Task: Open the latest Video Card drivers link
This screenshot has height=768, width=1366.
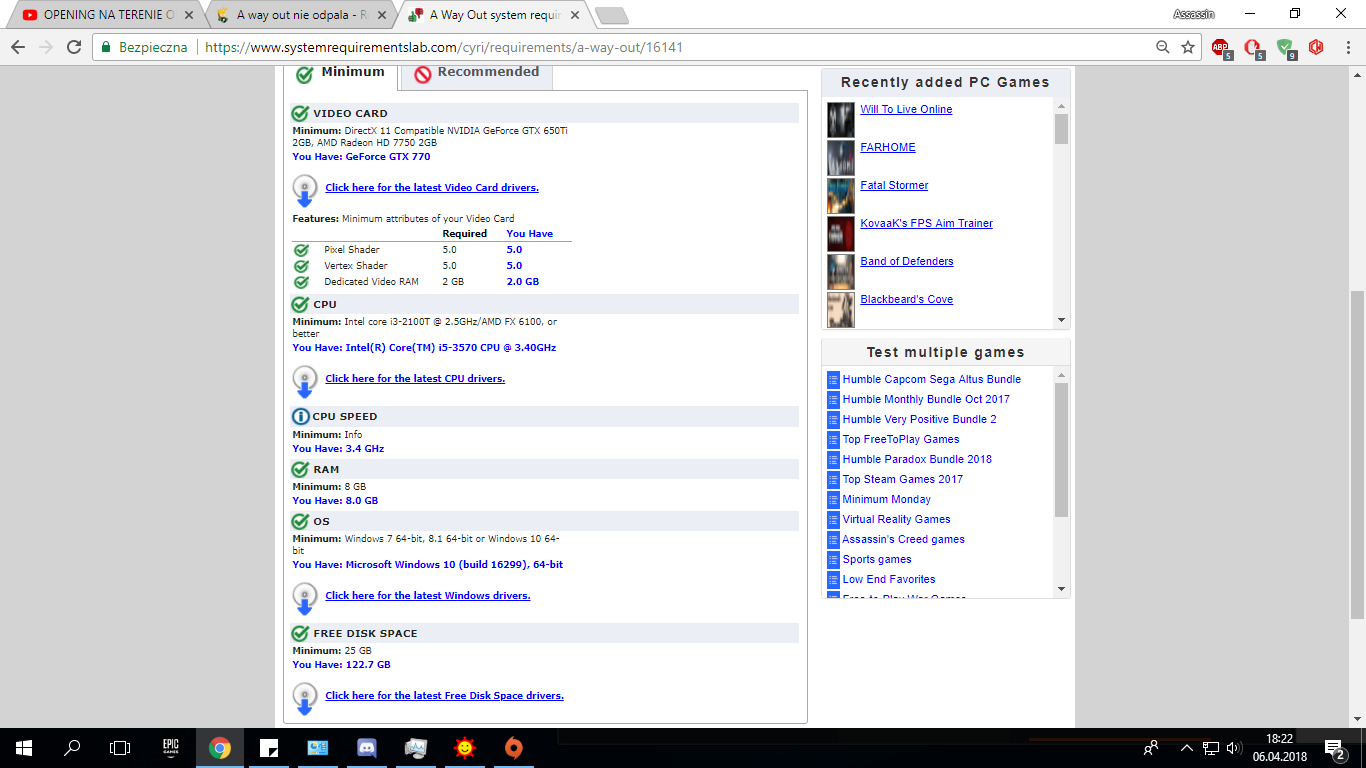Action: pos(432,188)
